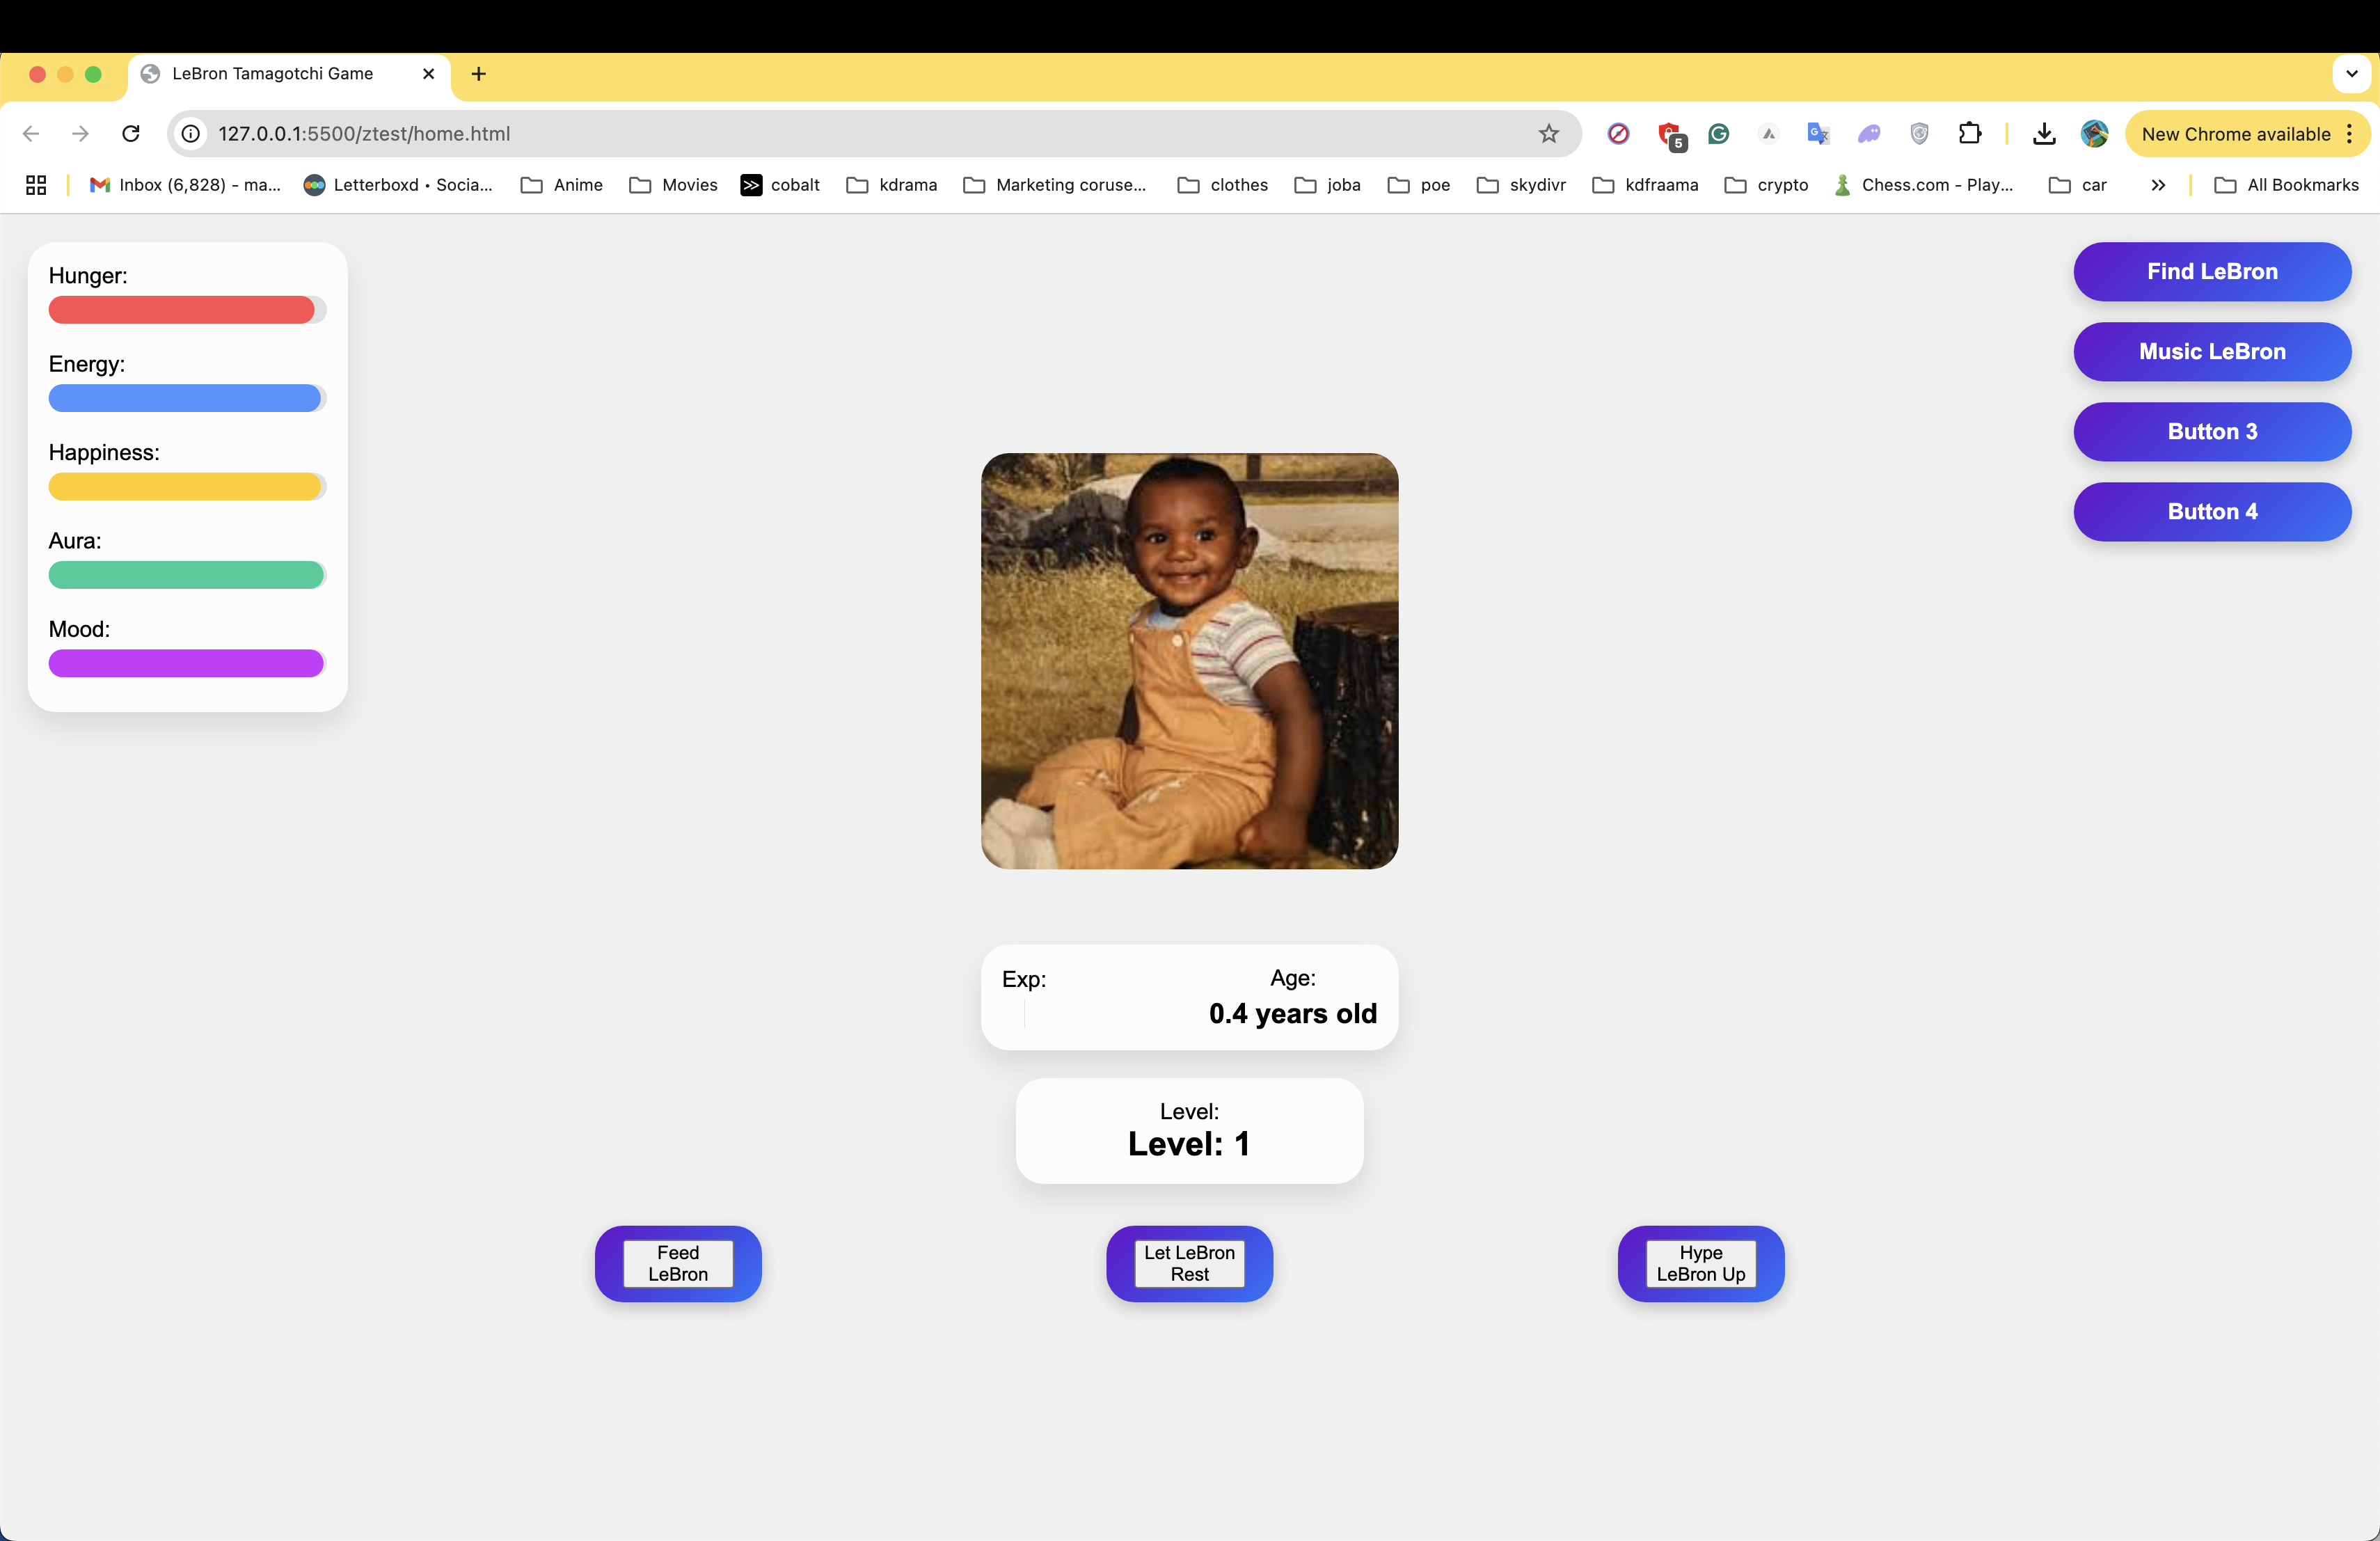Click the site info icon in address bar
2380x1541 pixels.
191,134
